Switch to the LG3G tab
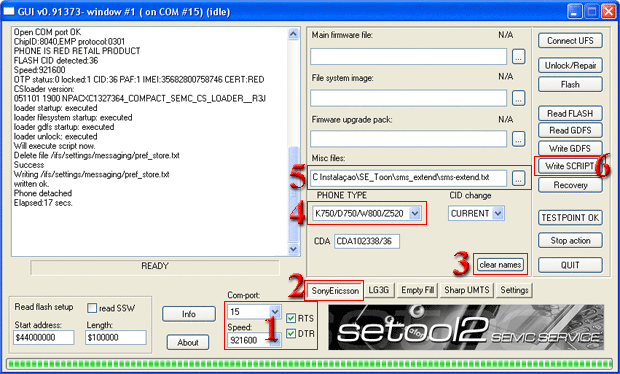Screen dimensions: 620x374 378,290
